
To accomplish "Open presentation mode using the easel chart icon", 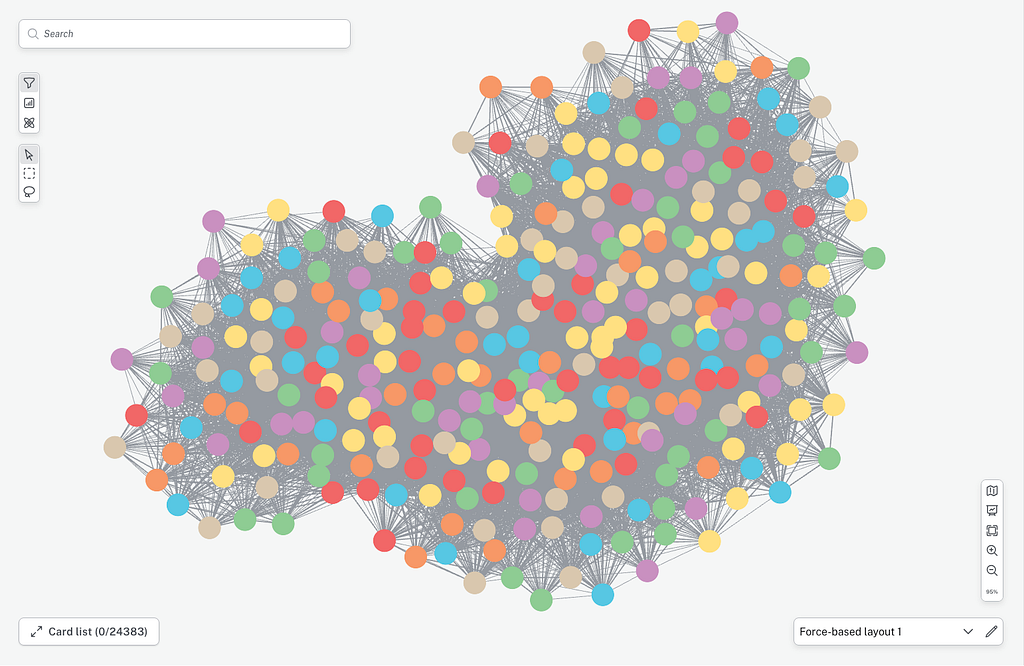I will [x=992, y=511].
